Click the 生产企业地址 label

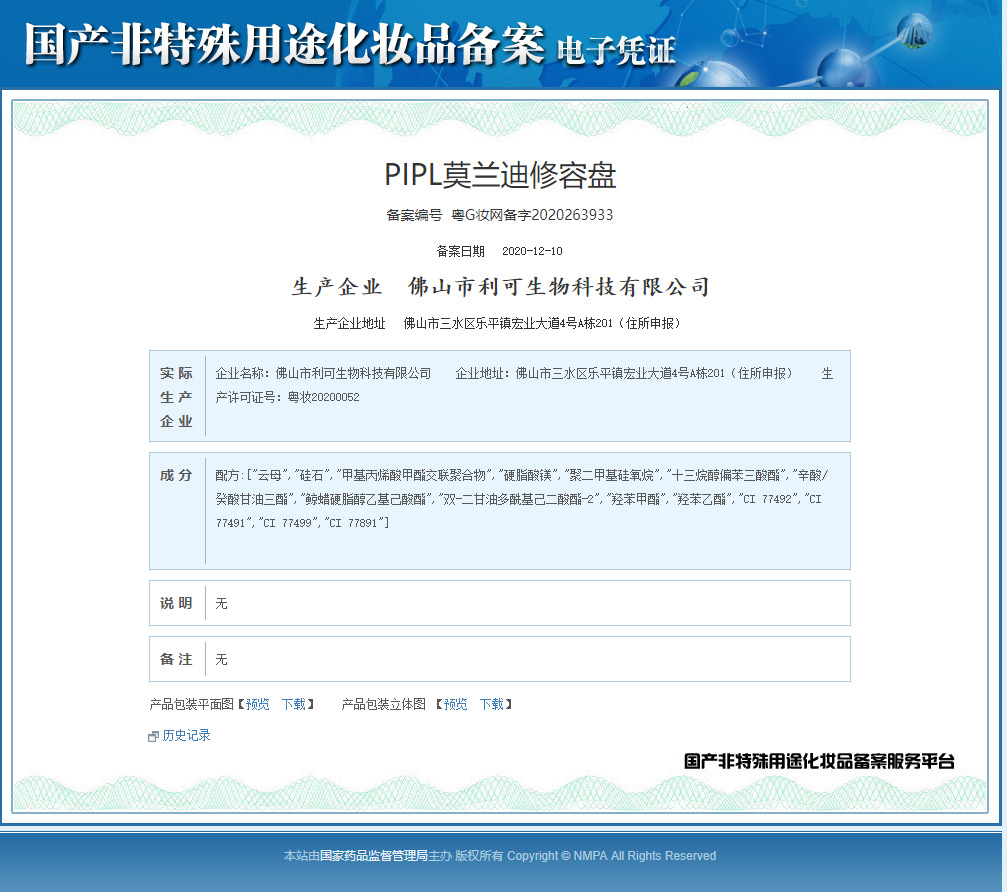click(349, 323)
